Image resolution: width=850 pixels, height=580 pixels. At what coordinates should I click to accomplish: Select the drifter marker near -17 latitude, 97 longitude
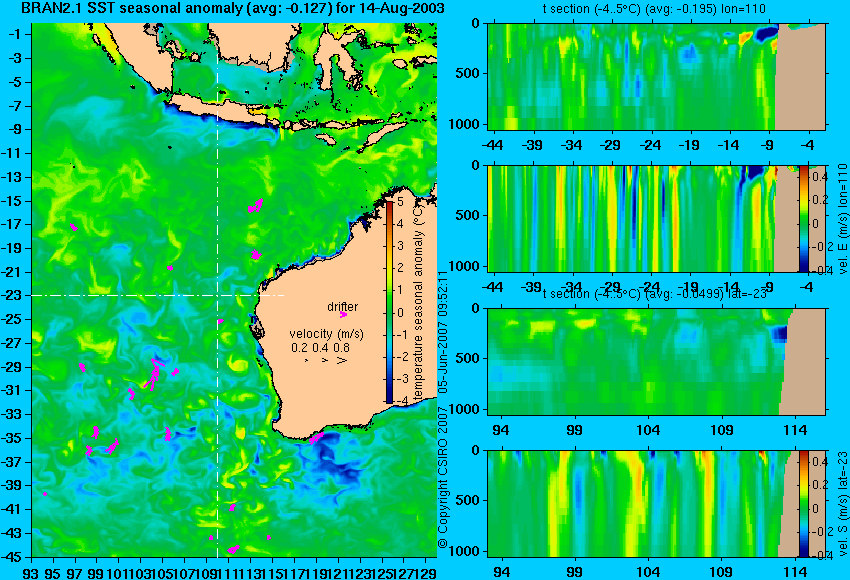[x=74, y=227]
